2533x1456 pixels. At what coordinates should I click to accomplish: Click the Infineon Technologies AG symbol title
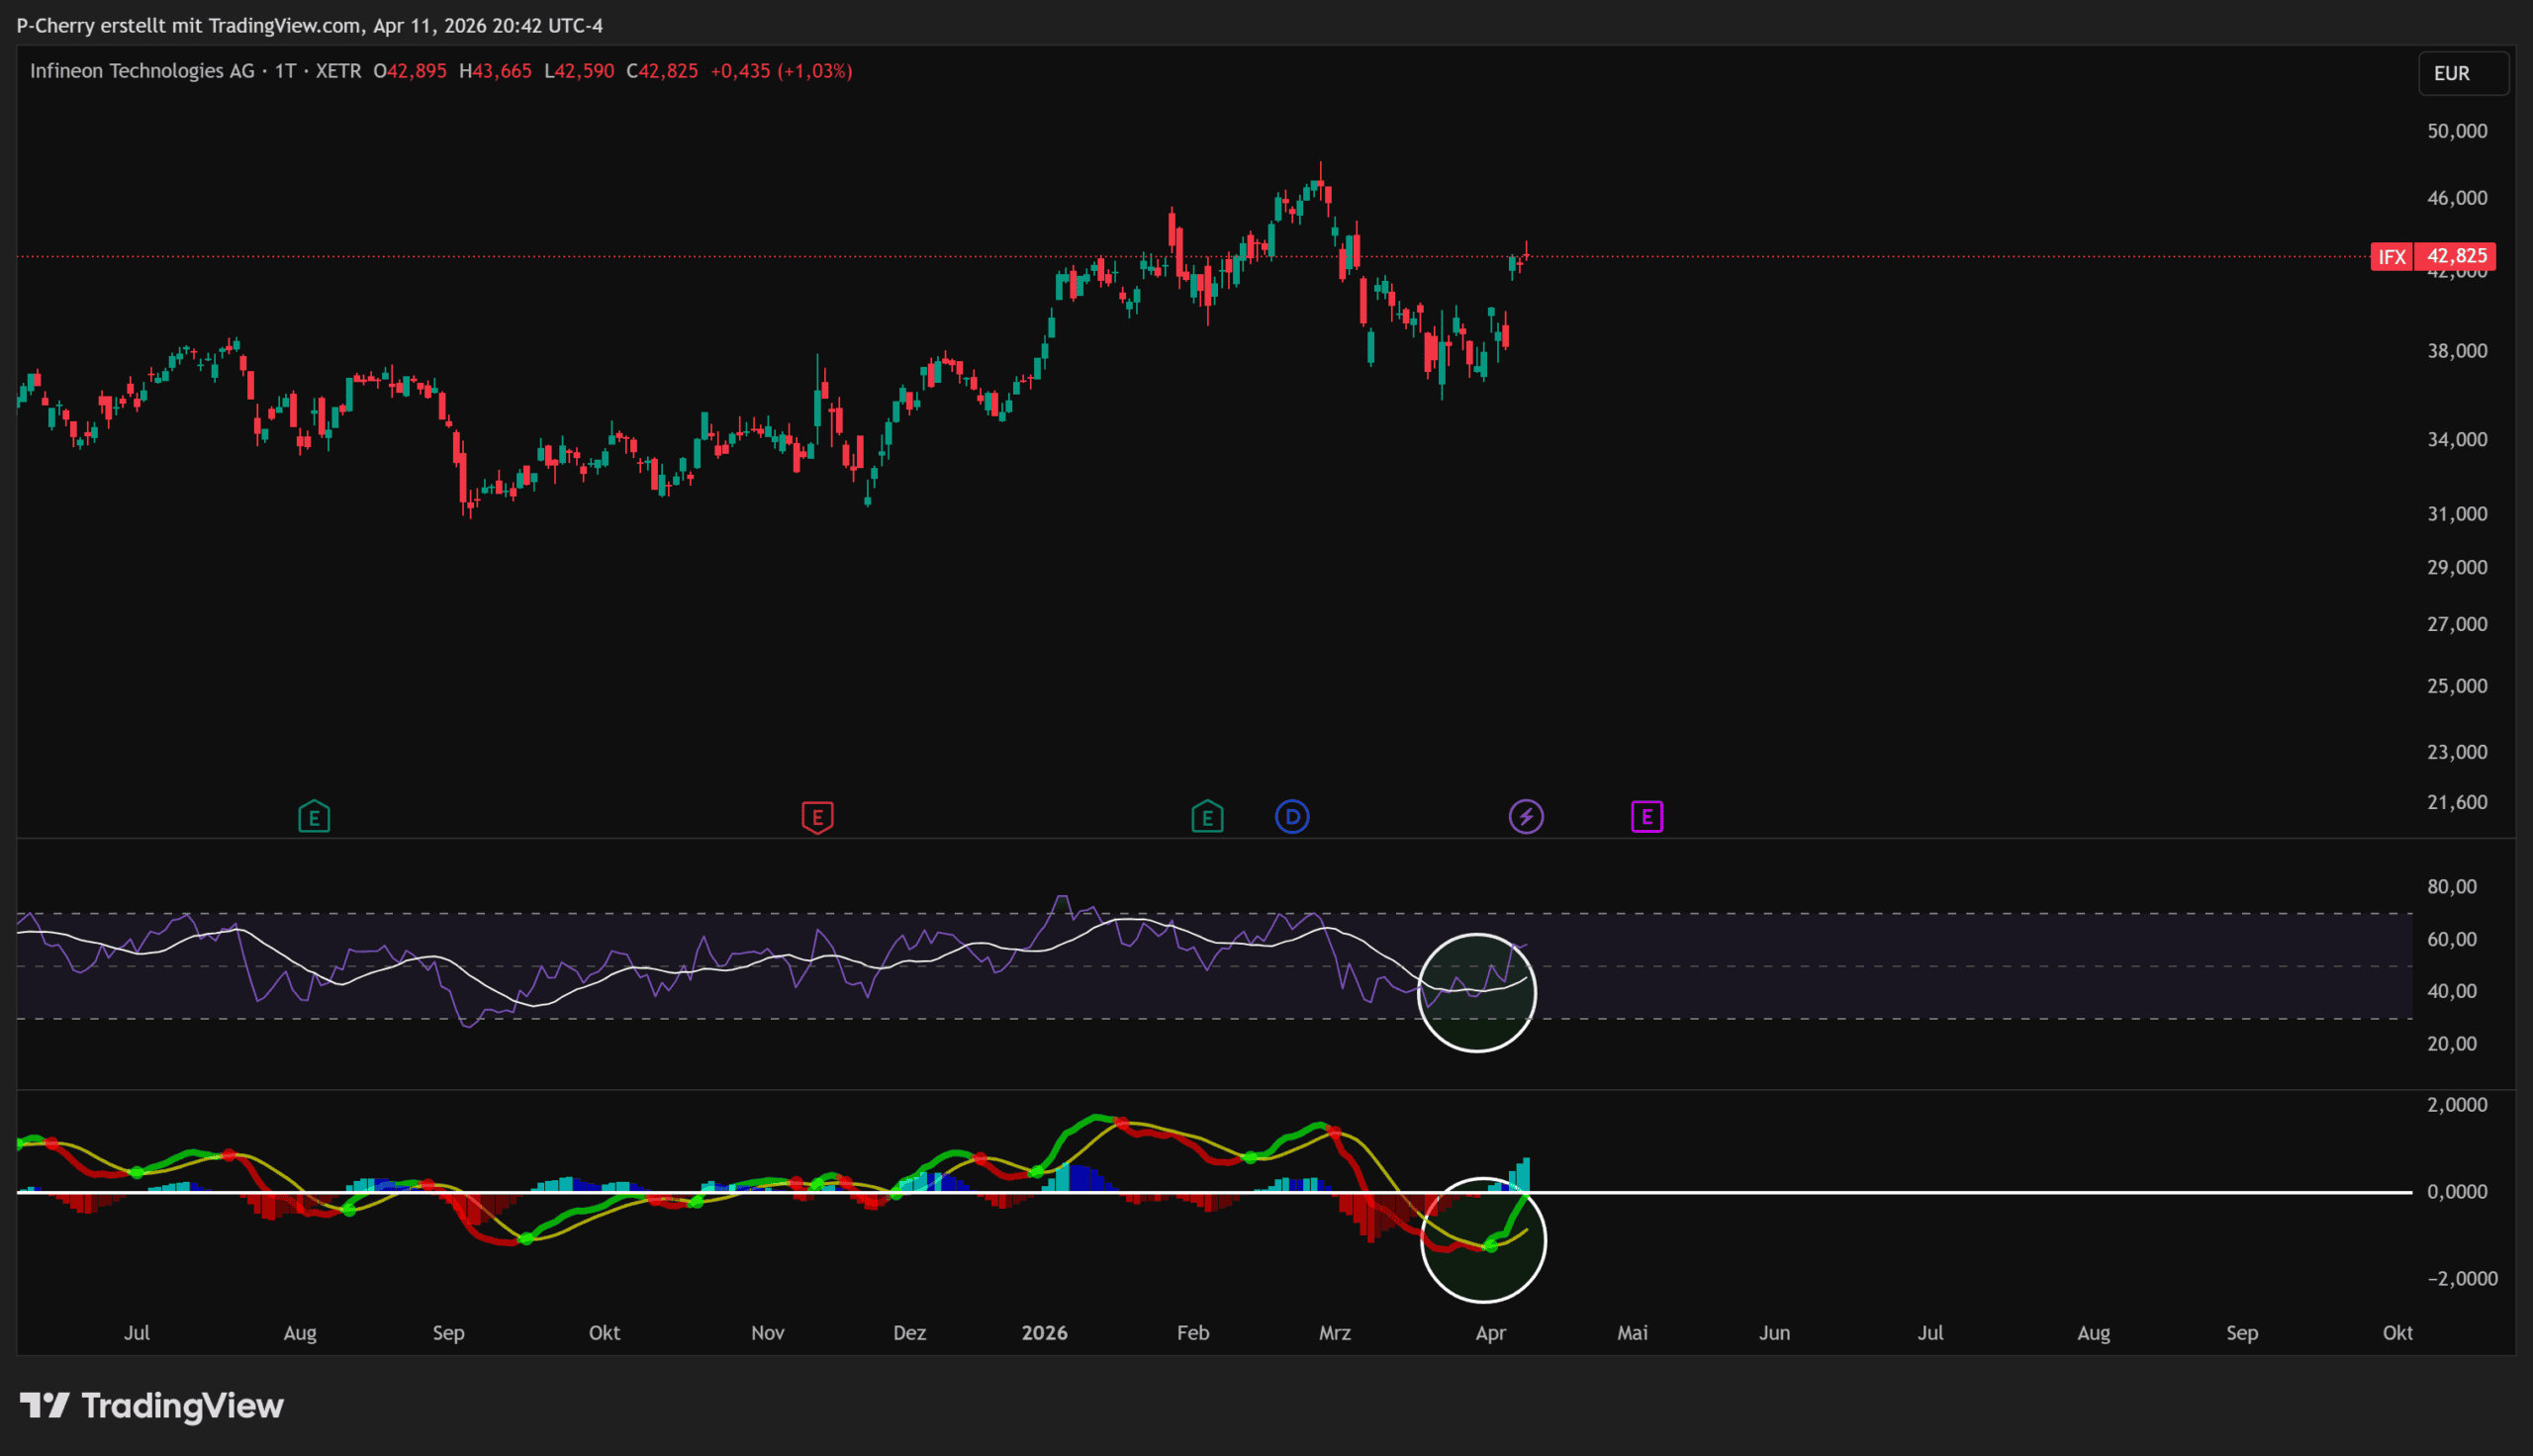pos(142,71)
